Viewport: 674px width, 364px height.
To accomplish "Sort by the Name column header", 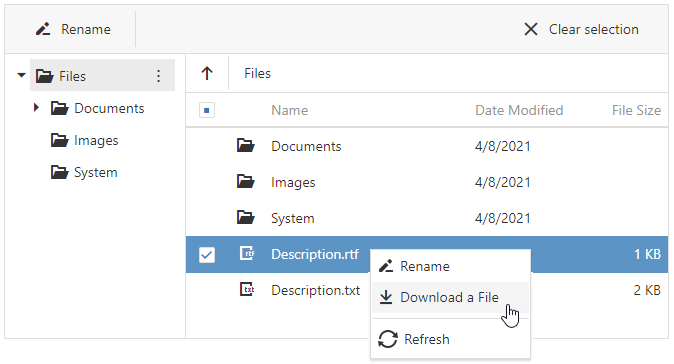I will coord(289,110).
